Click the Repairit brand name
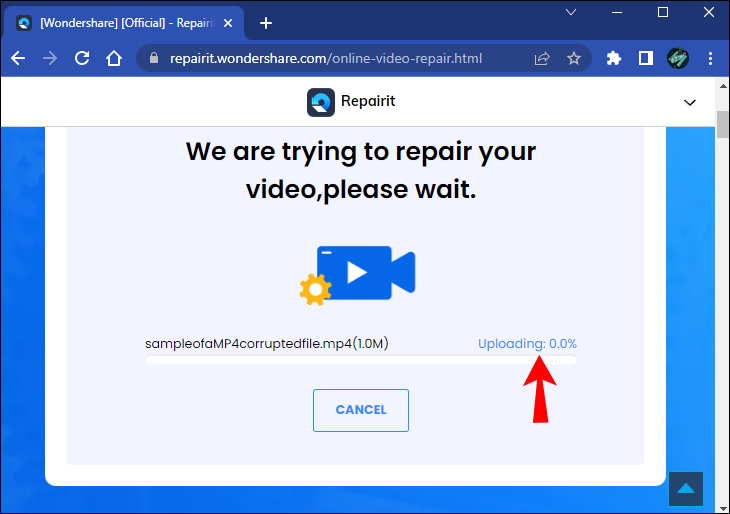 pyautogui.click(x=368, y=101)
